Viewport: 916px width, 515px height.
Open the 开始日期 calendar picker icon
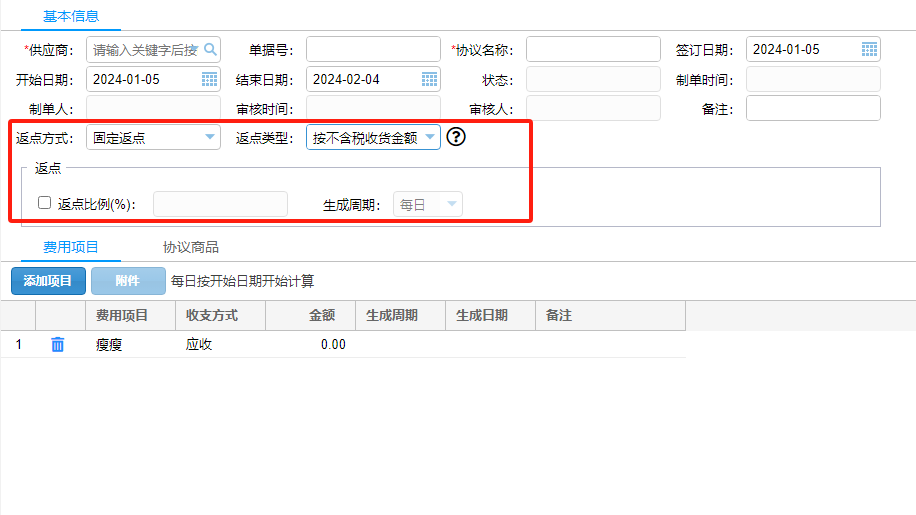click(209, 79)
